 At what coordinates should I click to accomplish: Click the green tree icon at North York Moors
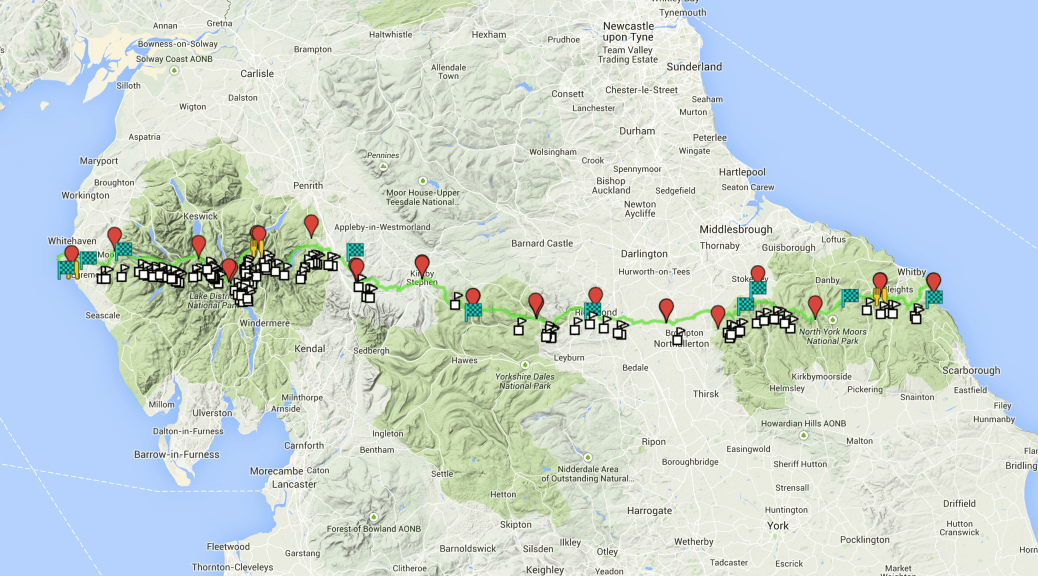[x=833, y=319]
